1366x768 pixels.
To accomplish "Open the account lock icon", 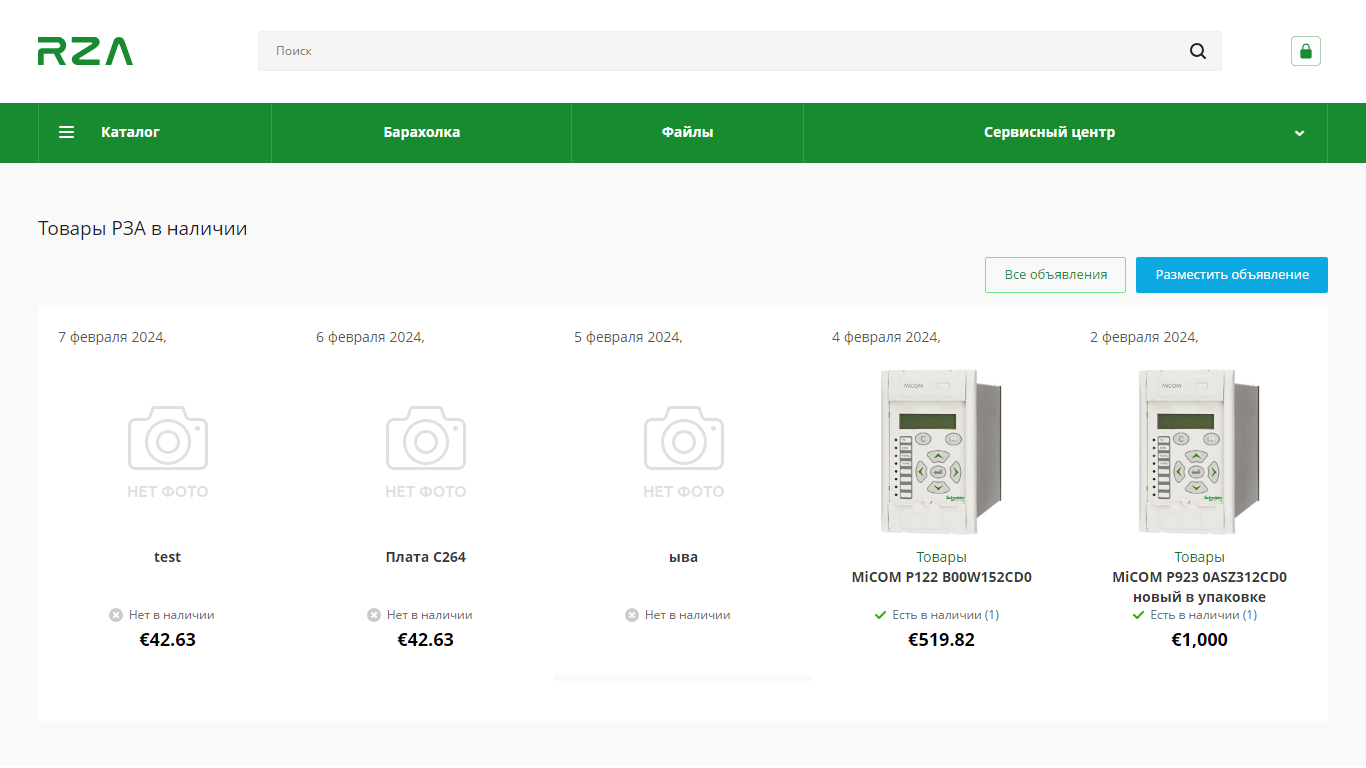I will pos(1306,51).
